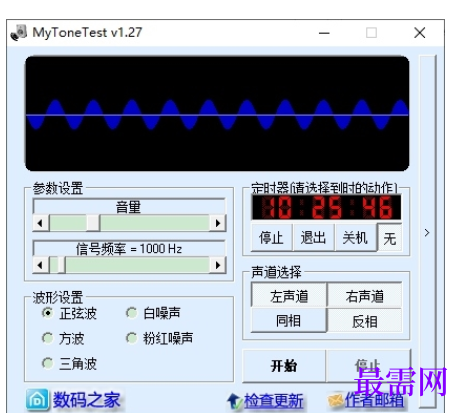Screen dimensions: 466x413
Task: Choose 同相 in-phase mode
Action: point(289,320)
